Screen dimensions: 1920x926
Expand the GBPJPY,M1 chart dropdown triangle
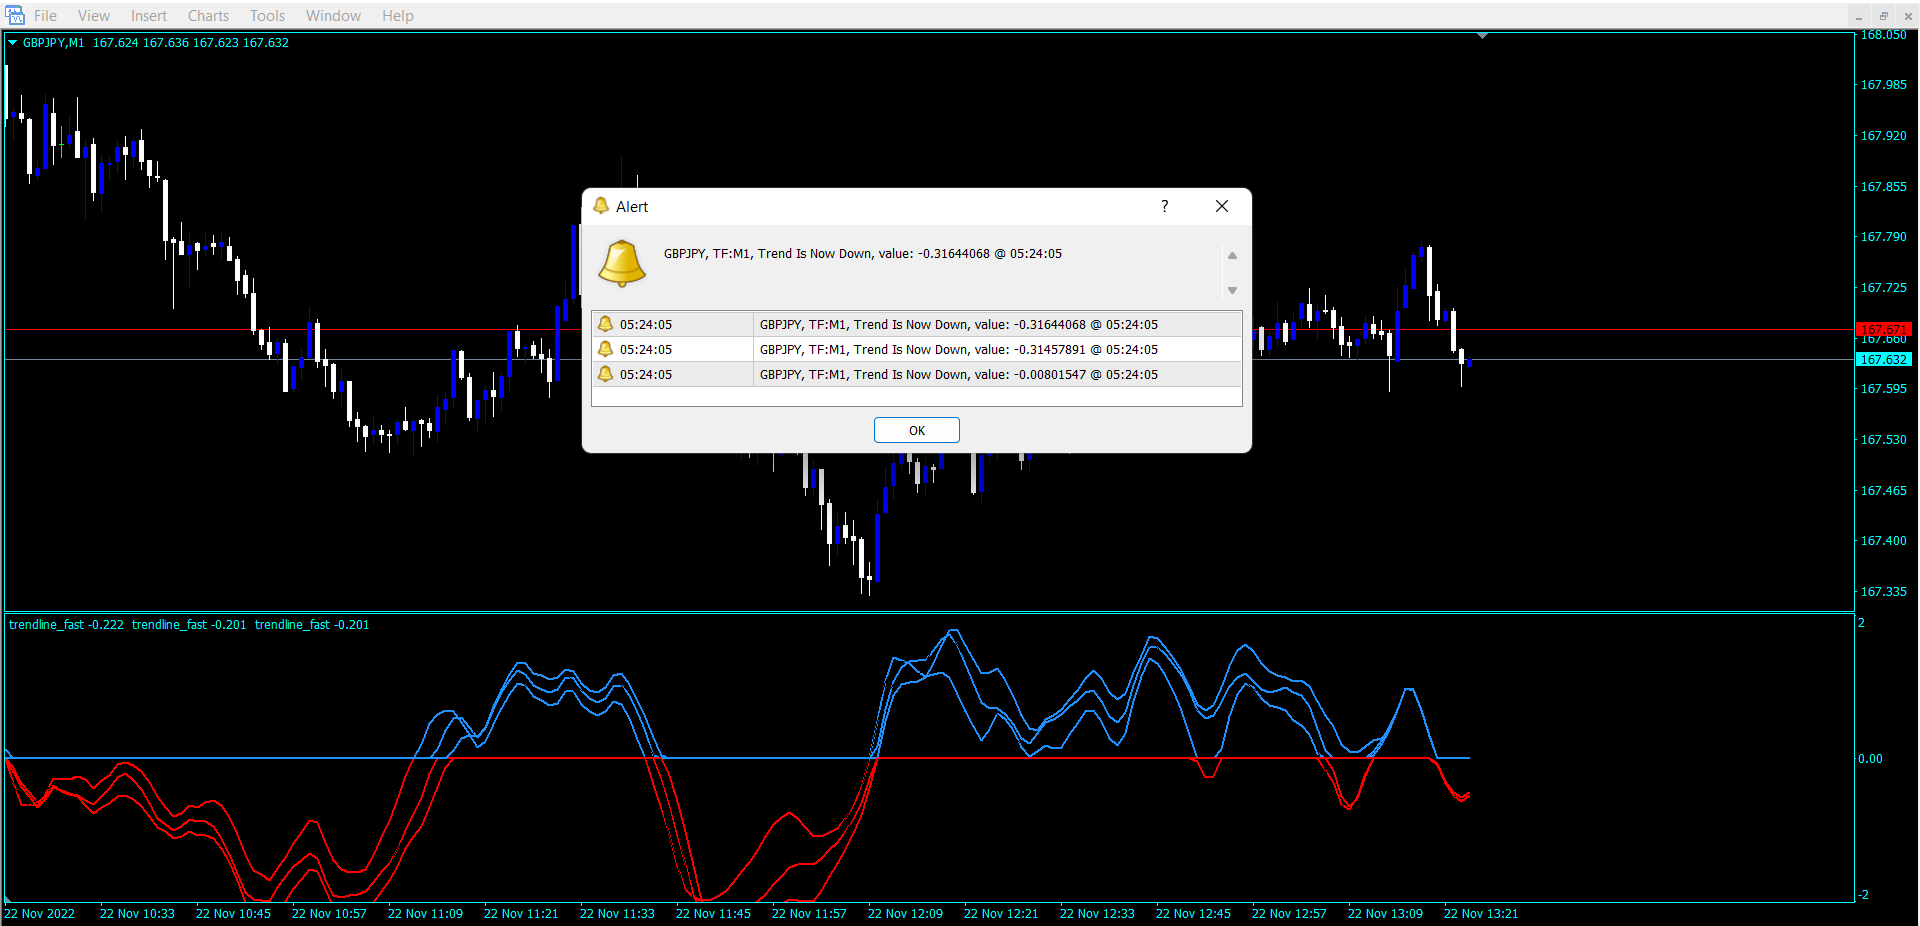point(13,43)
